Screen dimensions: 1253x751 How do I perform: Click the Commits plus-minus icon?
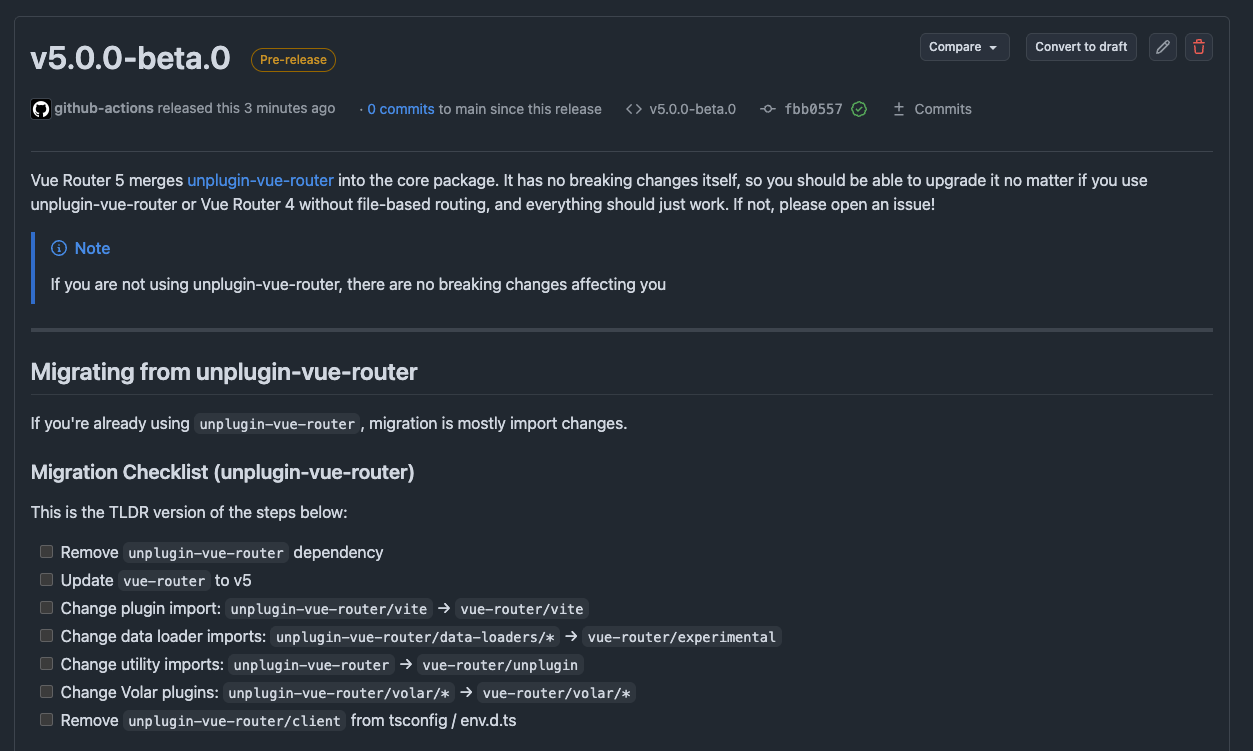(x=899, y=109)
